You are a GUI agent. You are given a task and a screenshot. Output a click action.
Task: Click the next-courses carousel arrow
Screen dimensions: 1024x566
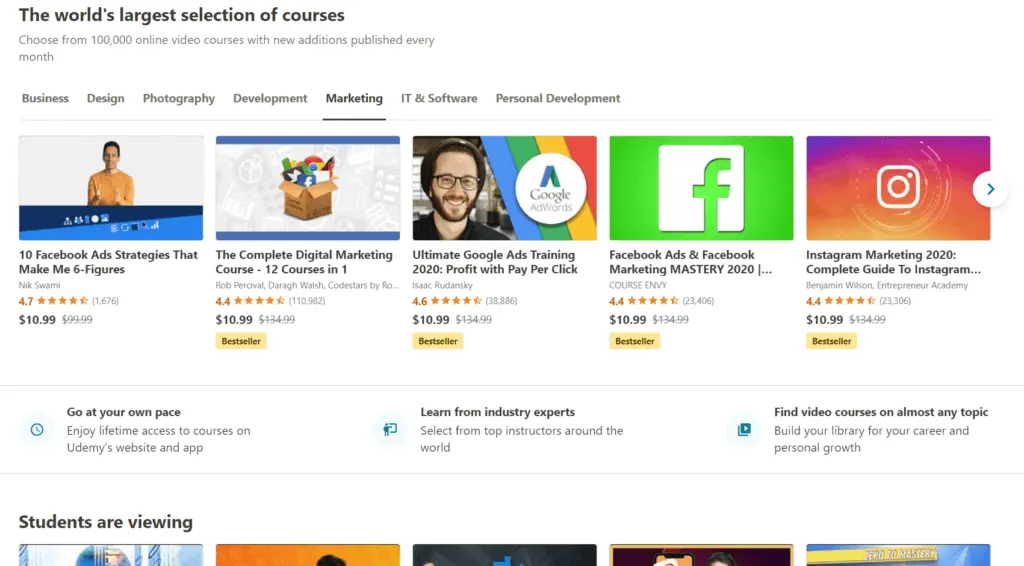[990, 189]
